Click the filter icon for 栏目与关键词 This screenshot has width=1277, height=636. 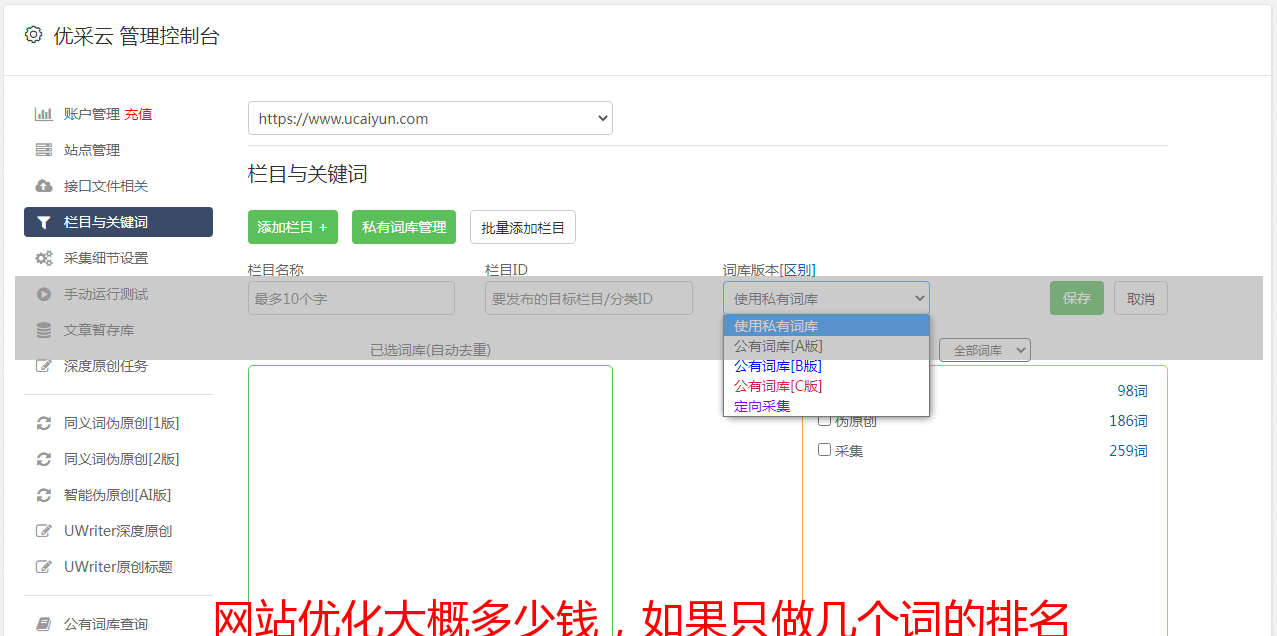click(44, 222)
